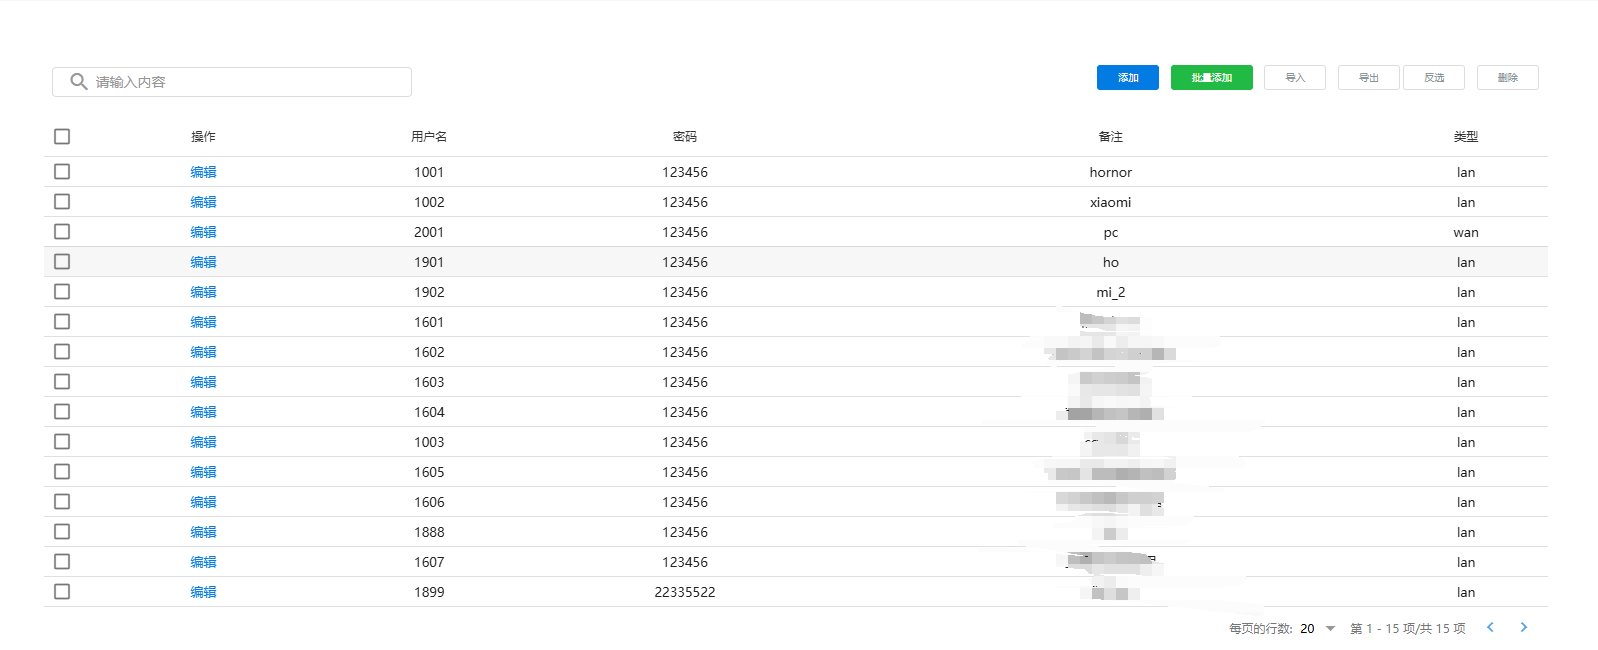
Task: Go to the next page arrow
Action: point(1524,627)
